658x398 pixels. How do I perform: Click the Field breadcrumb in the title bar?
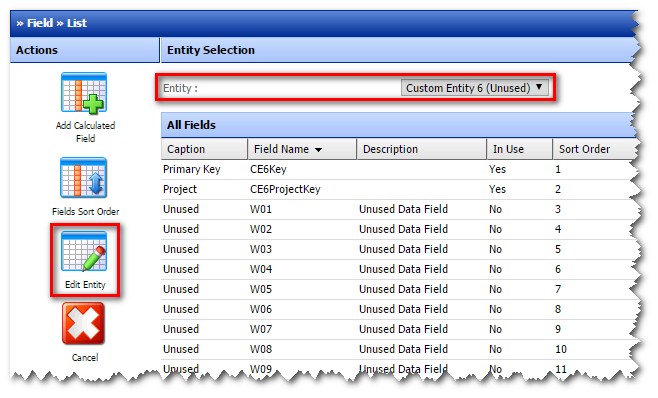click(x=40, y=23)
